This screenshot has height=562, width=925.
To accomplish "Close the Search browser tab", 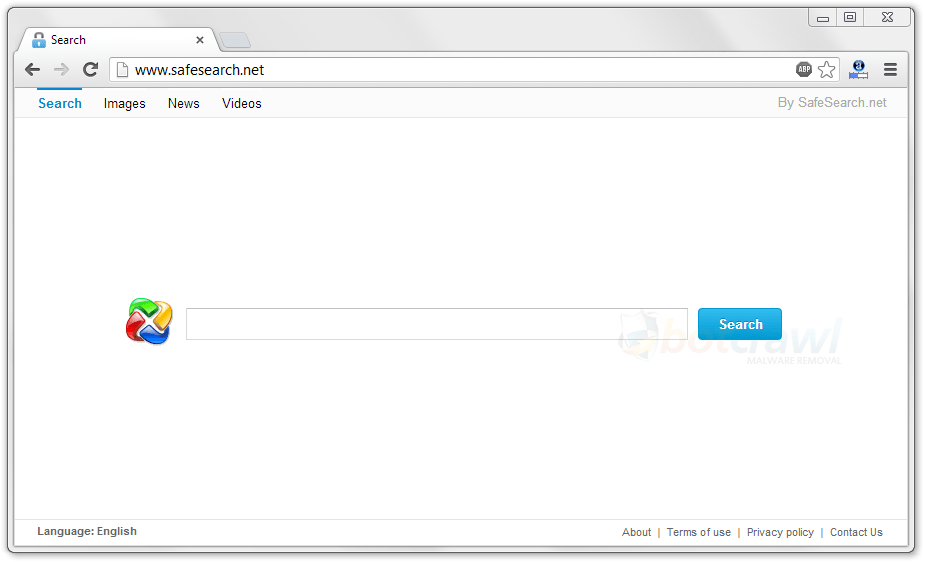I will click(x=200, y=40).
